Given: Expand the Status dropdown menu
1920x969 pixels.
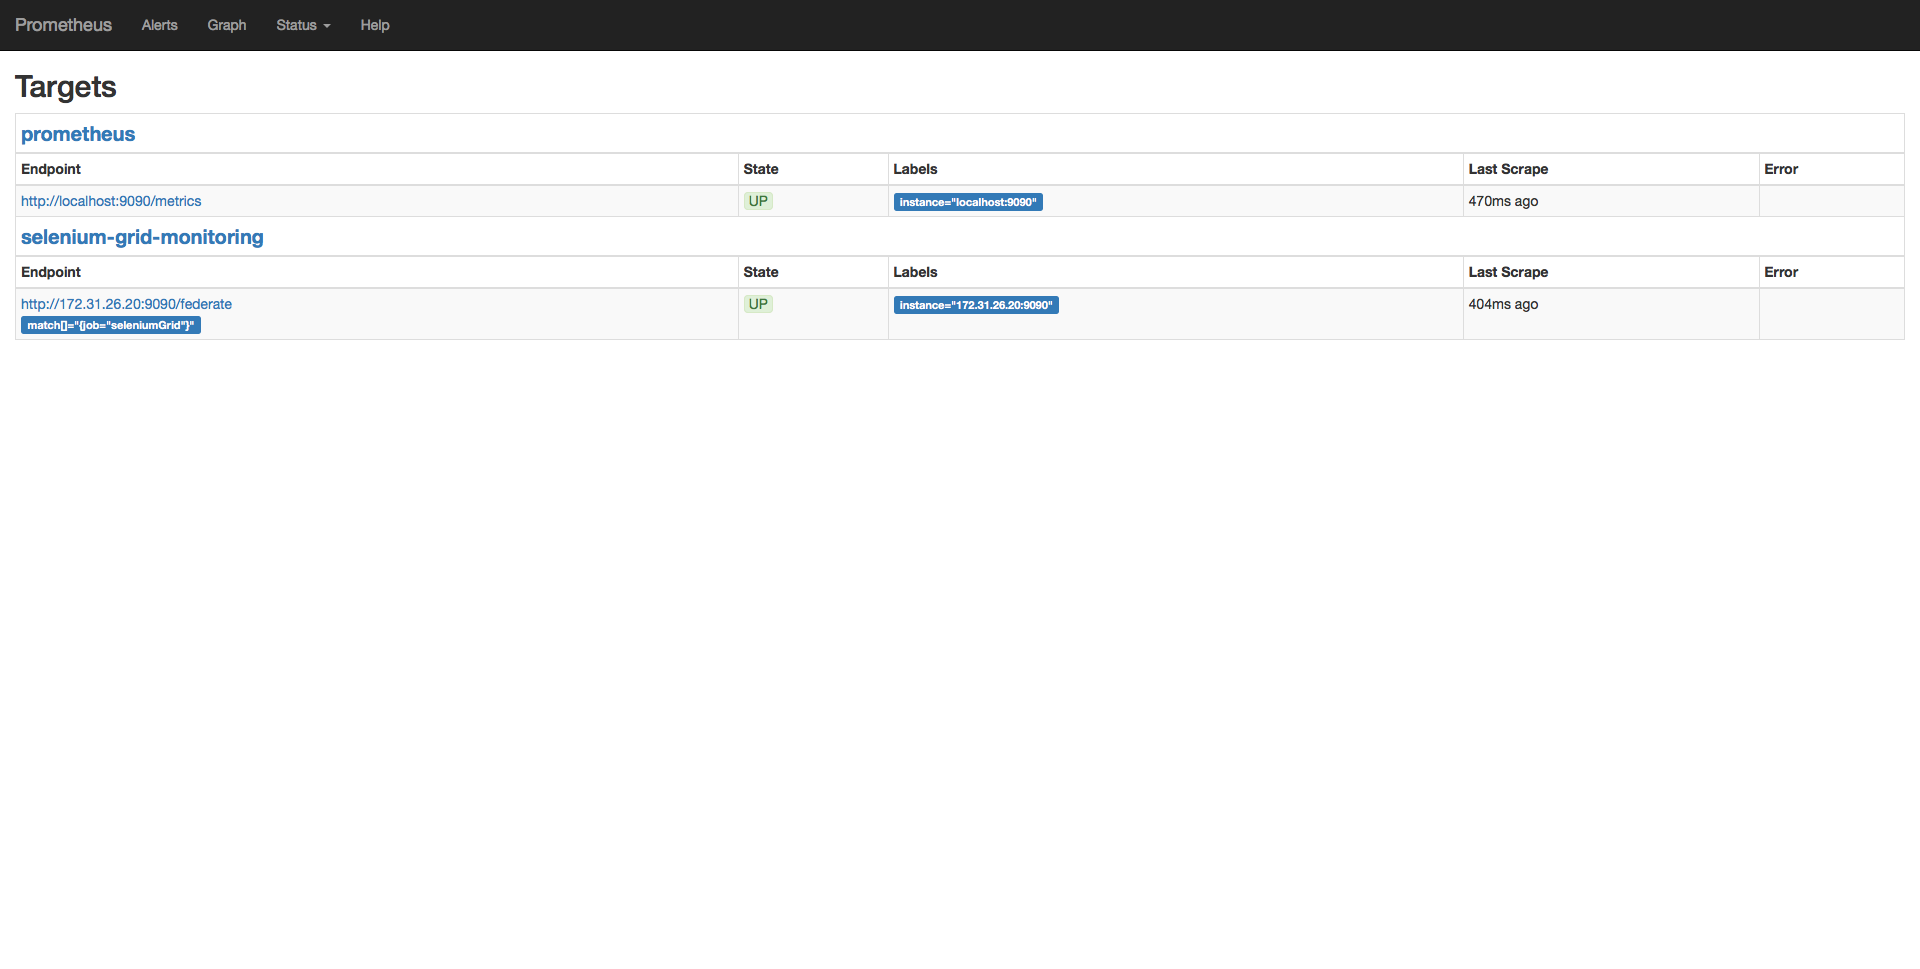Looking at the screenshot, I should (303, 25).
